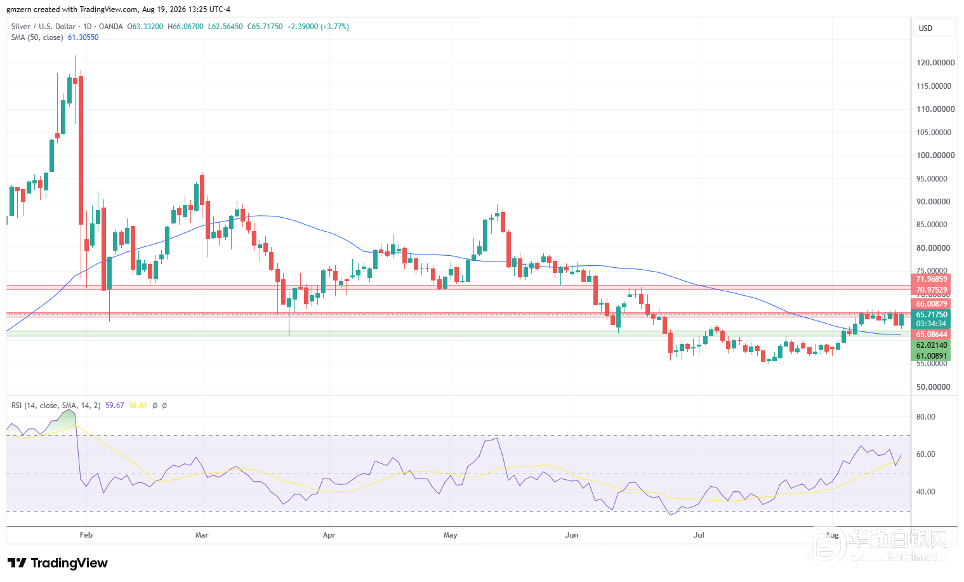Click the 66.00879 price label
Viewport: 964px width, 582px height.
[931, 304]
